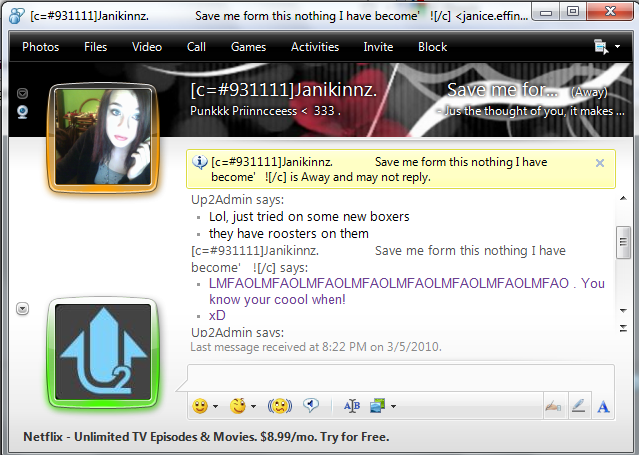This screenshot has width=639, height=455.
Task: Click the info icon in Away notice
Action: pyautogui.click(x=200, y=163)
